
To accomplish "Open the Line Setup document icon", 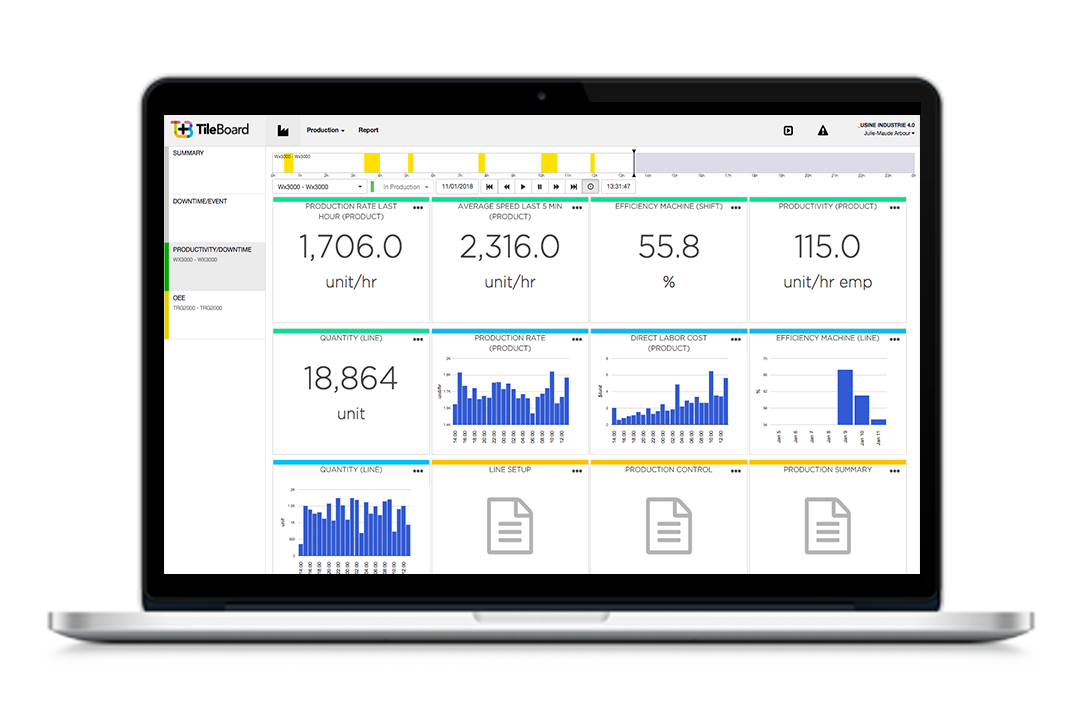I will 510,526.
